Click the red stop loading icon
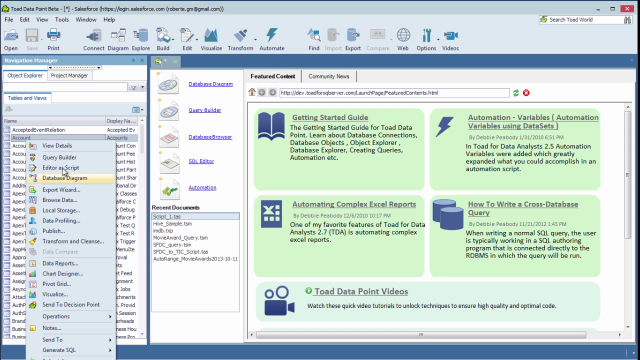This screenshot has height=360, width=640. pos(527,93)
